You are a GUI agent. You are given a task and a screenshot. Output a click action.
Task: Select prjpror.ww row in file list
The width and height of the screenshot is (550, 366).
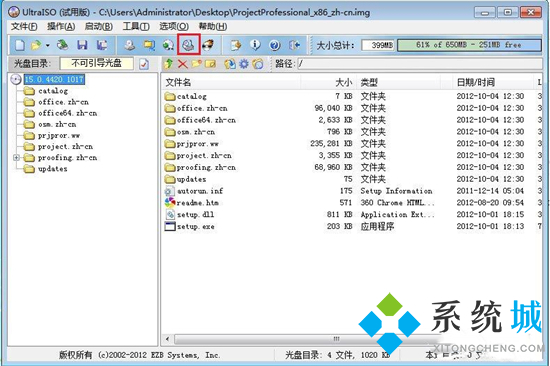point(351,144)
